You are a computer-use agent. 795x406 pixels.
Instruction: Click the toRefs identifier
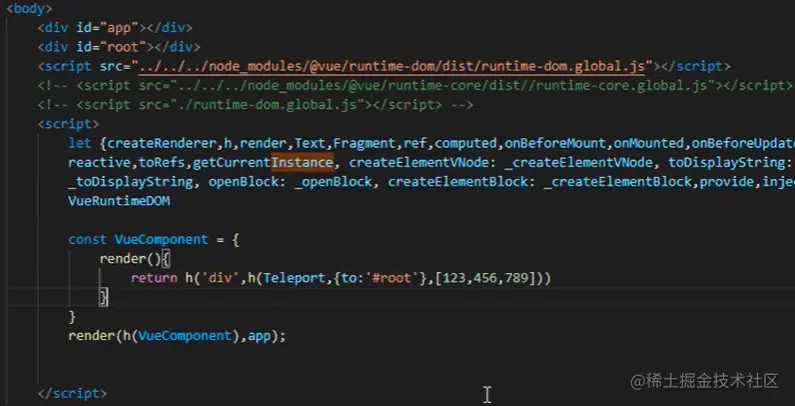pyautogui.click(x=161, y=163)
